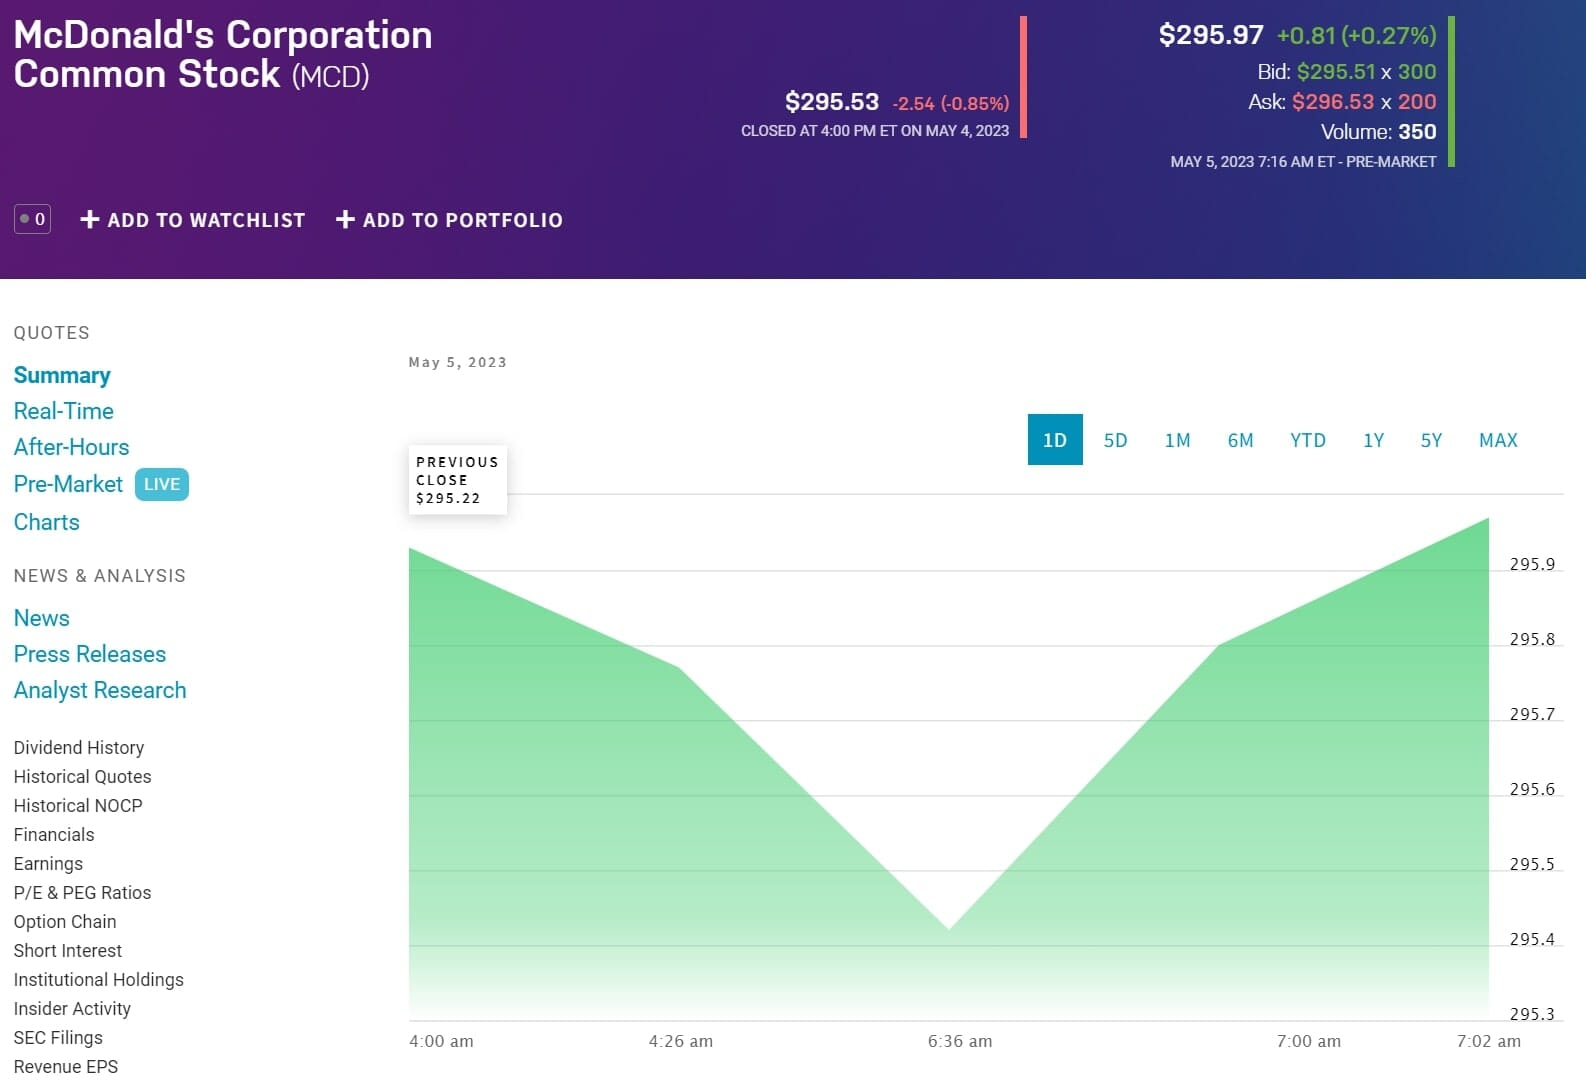Click the plus icon beside Add to Watchlist
This screenshot has width=1586, height=1081.
[x=90, y=219]
